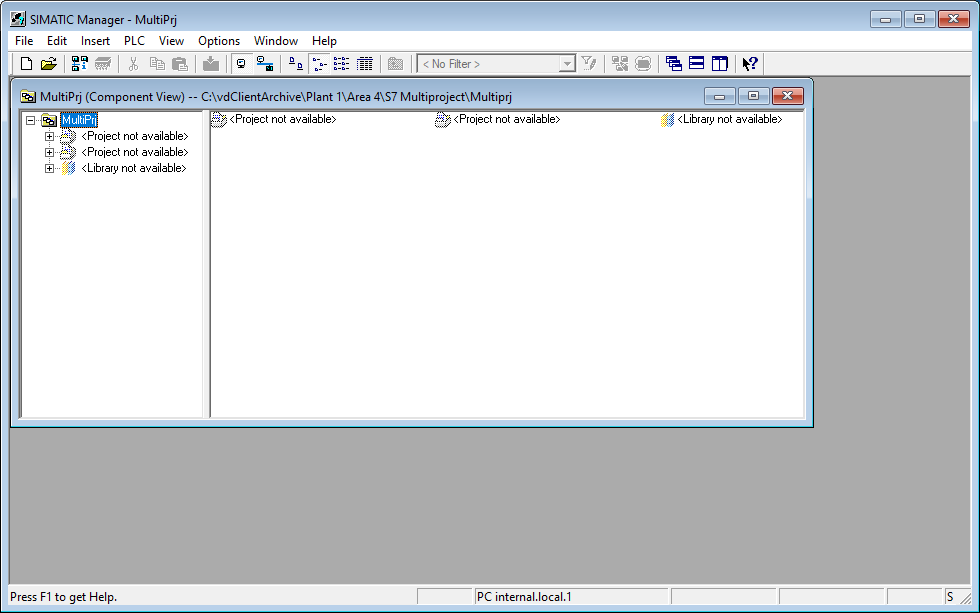
Task: Click the Help arrow-question-mark icon
Action: pyautogui.click(x=749, y=63)
